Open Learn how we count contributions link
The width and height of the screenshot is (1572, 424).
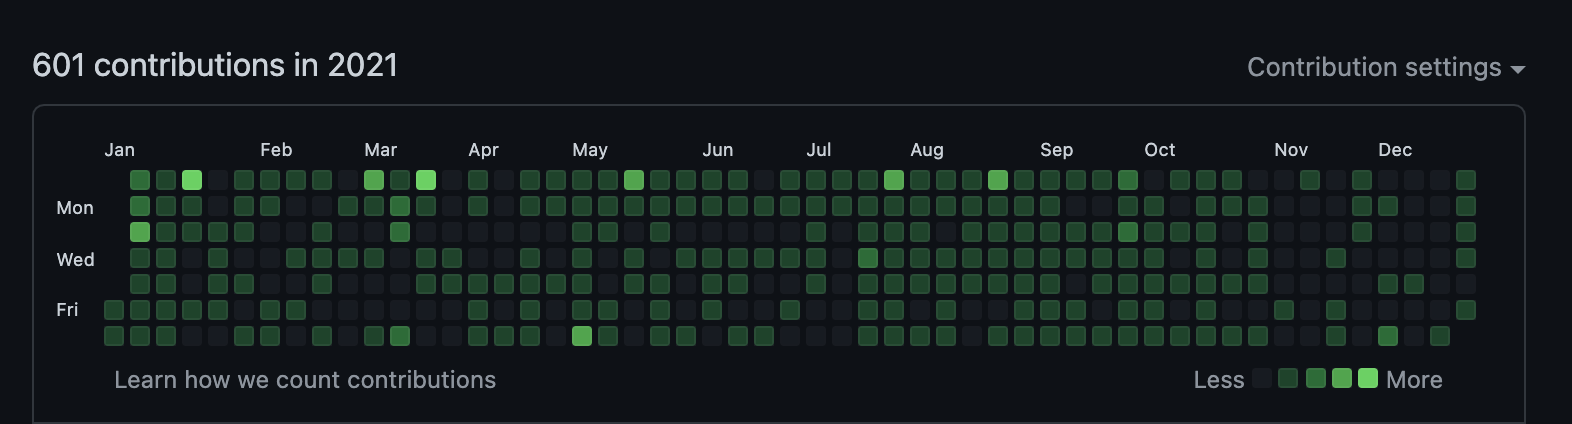[305, 380]
